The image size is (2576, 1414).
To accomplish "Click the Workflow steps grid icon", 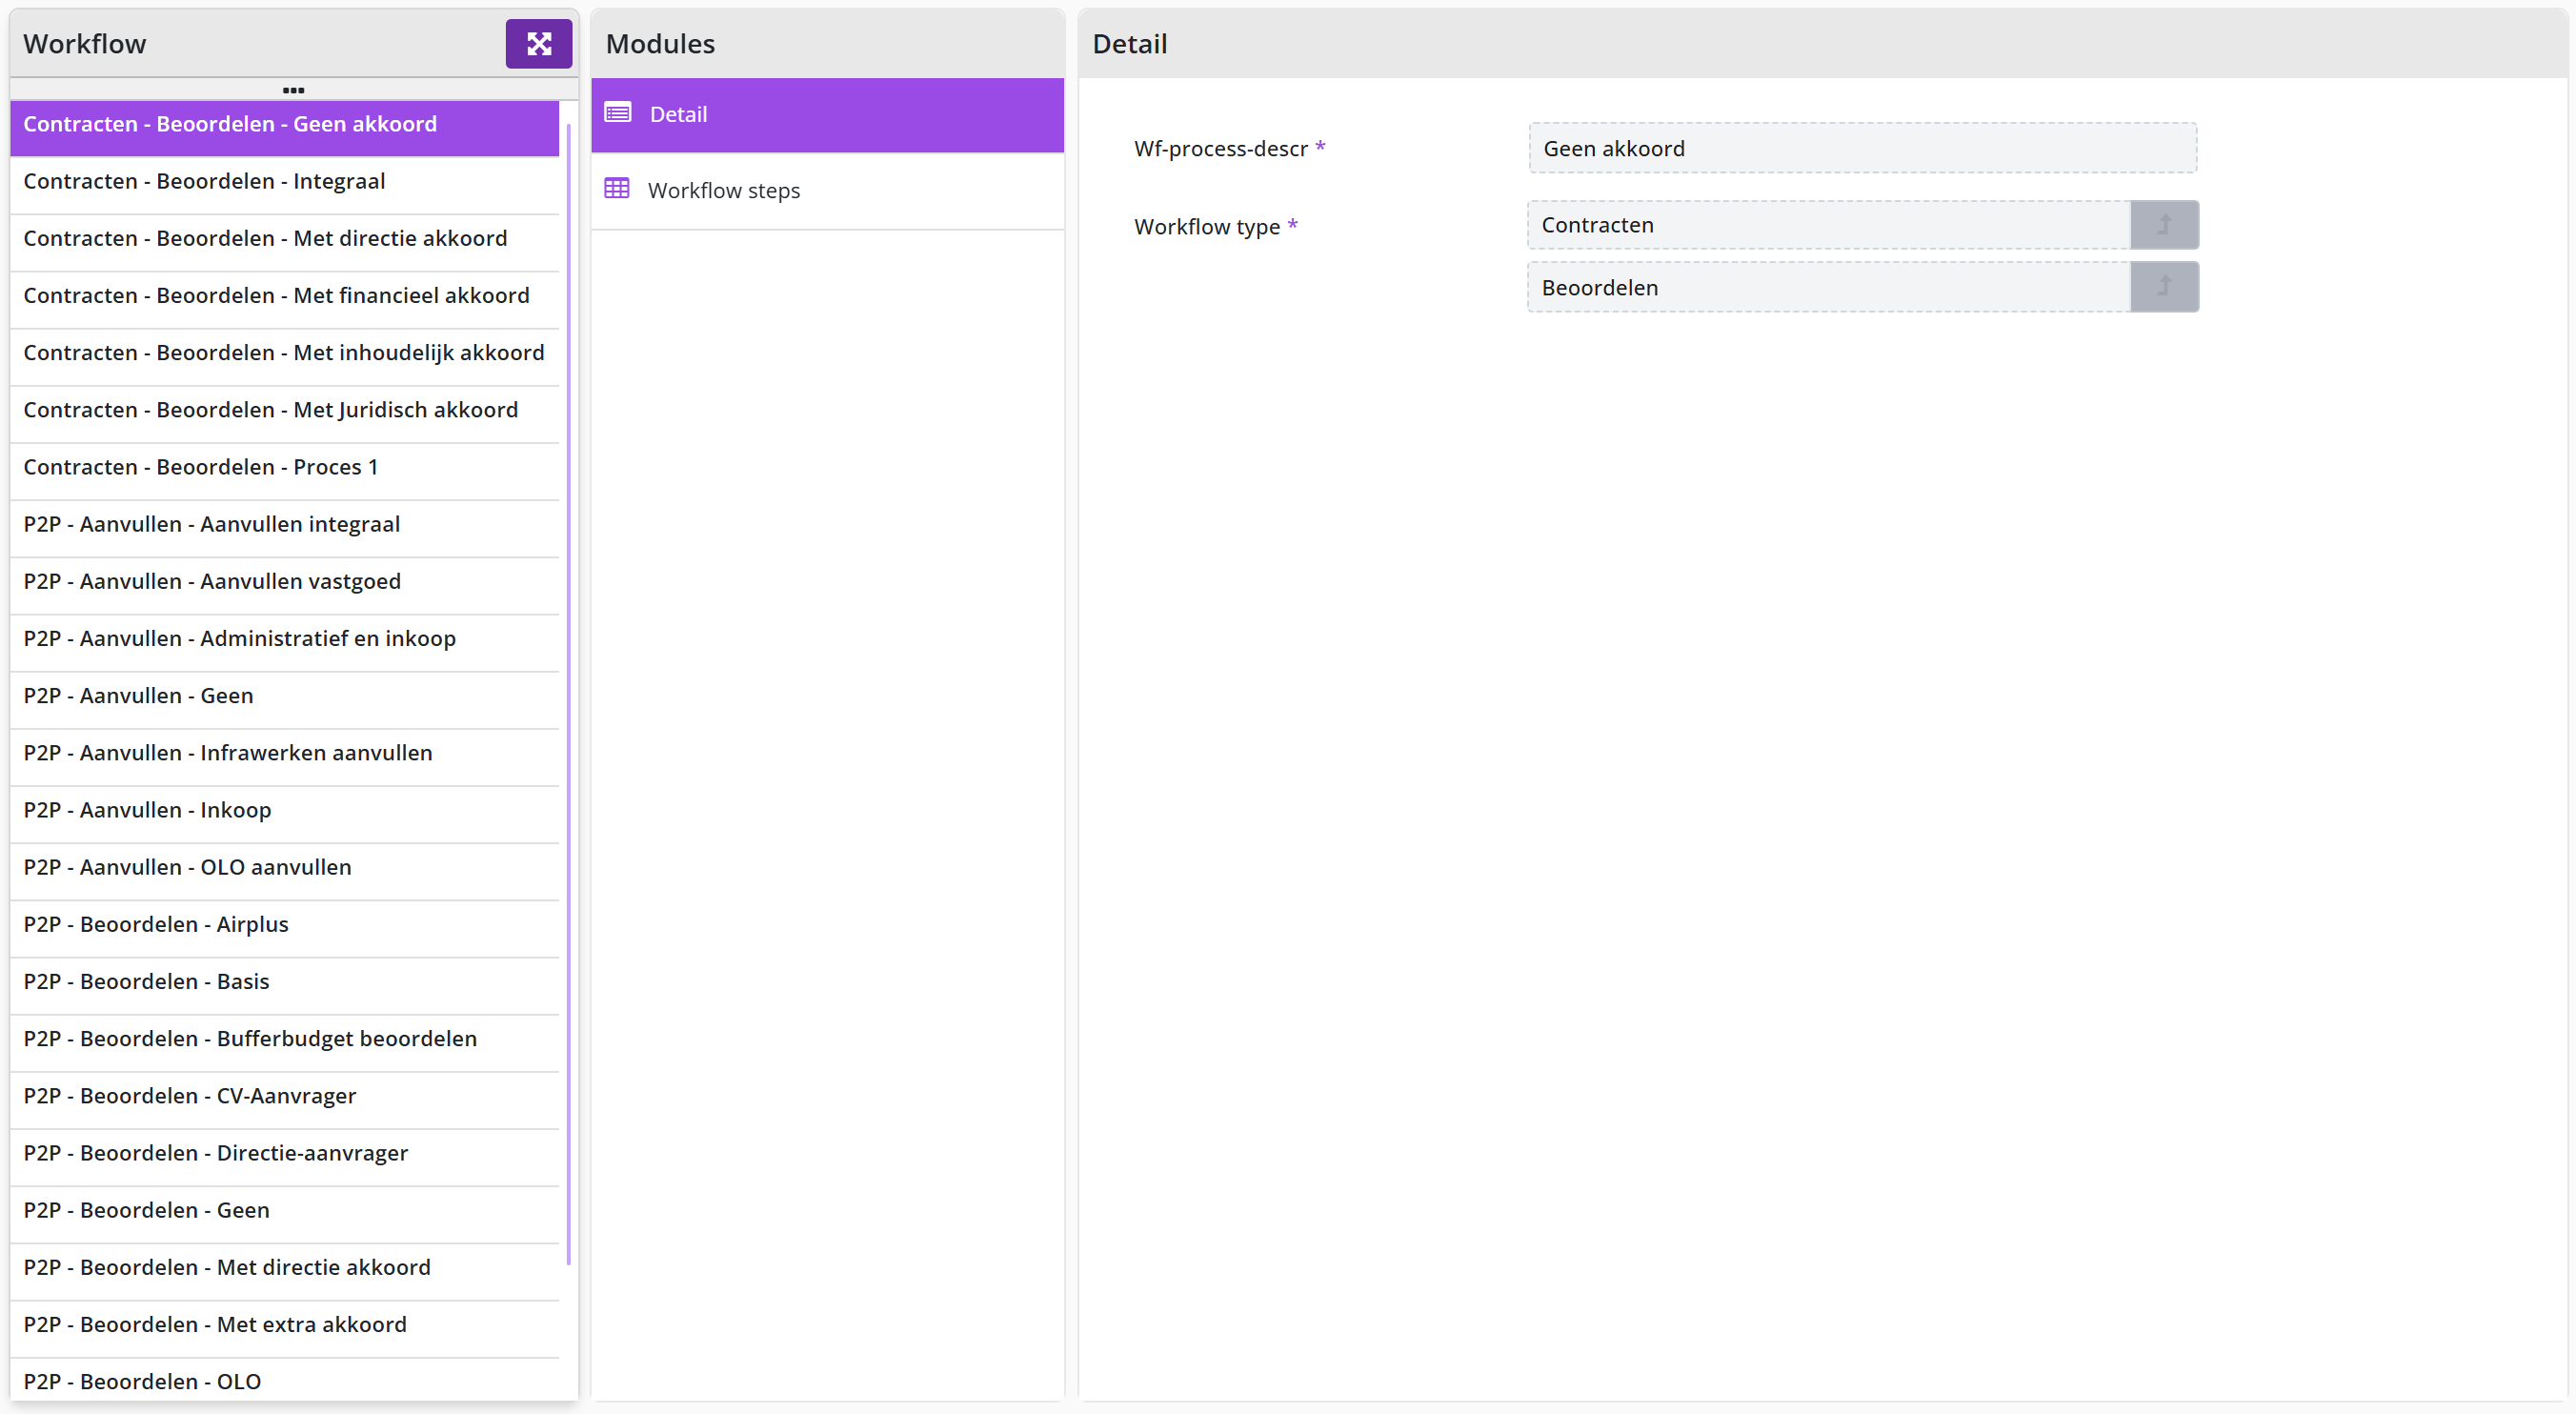I will (617, 189).
